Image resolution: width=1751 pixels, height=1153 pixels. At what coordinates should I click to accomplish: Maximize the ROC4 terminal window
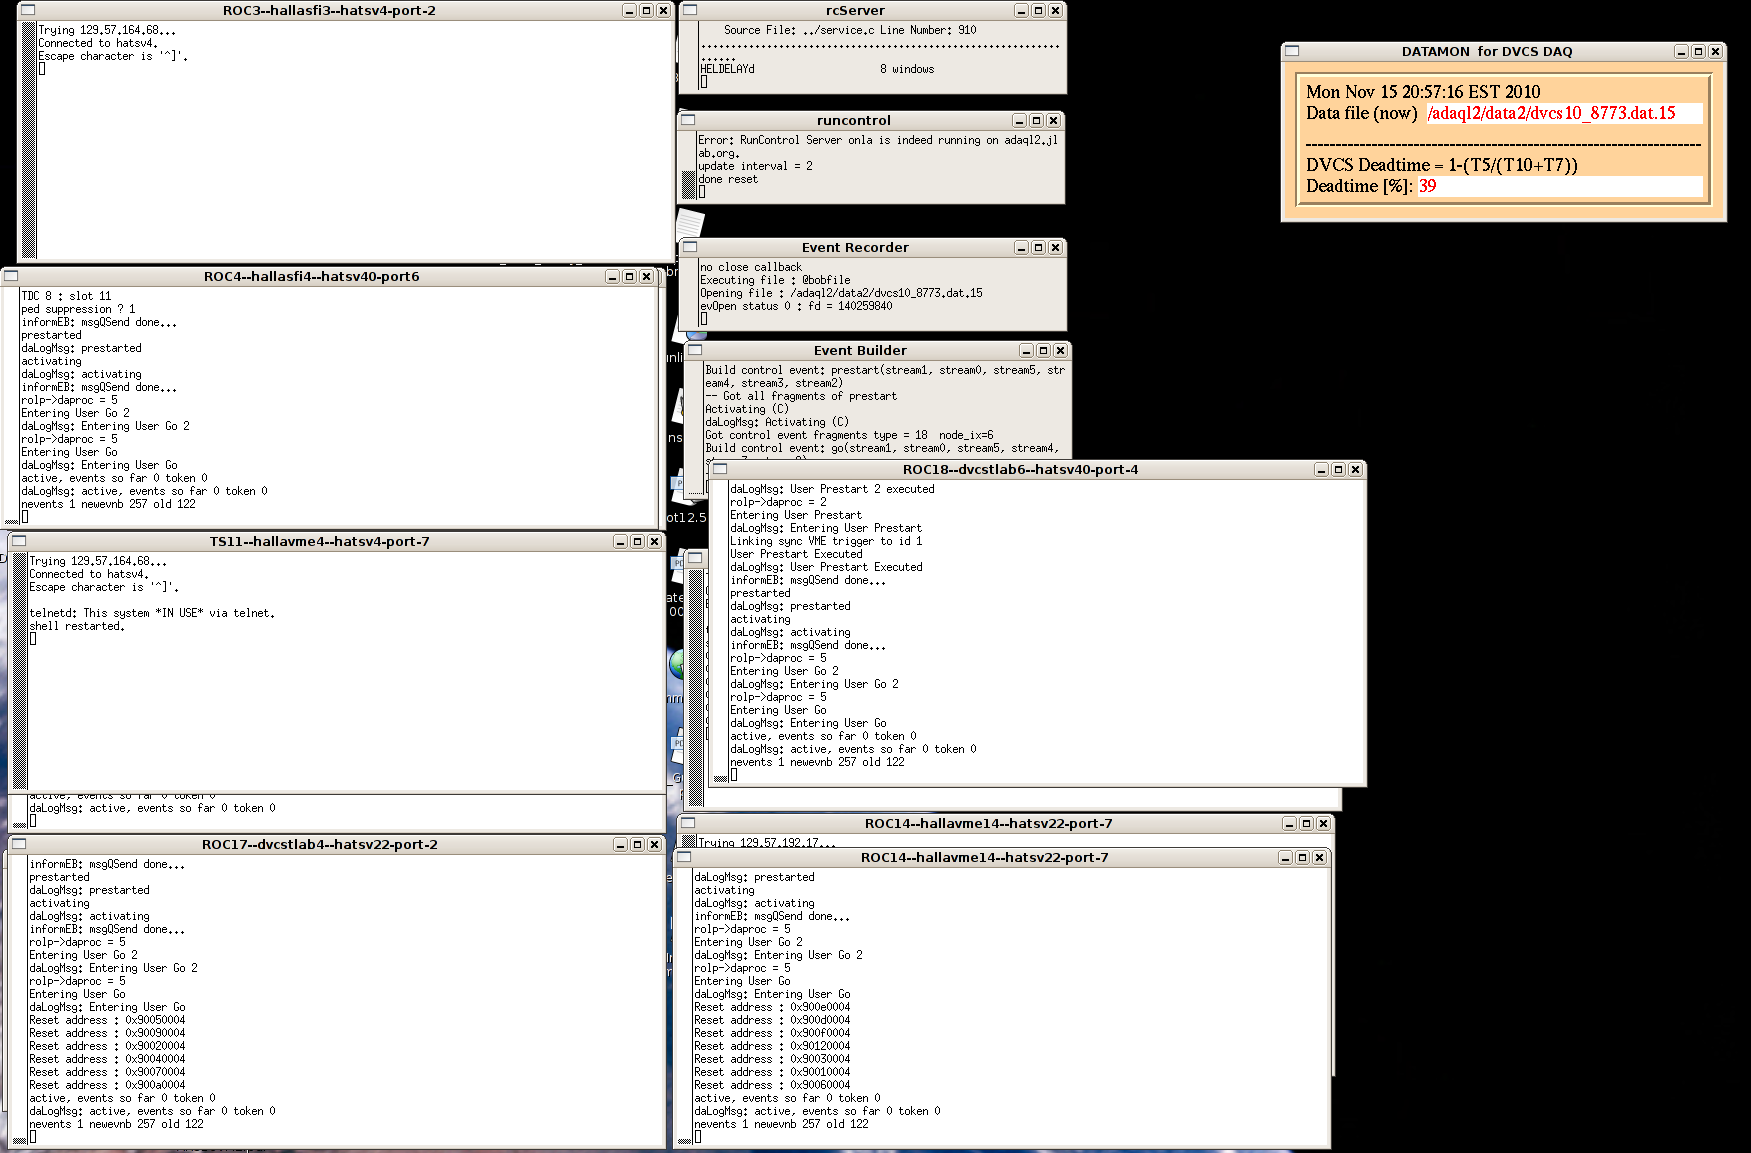pyautogui.click(x=629, y=277)
